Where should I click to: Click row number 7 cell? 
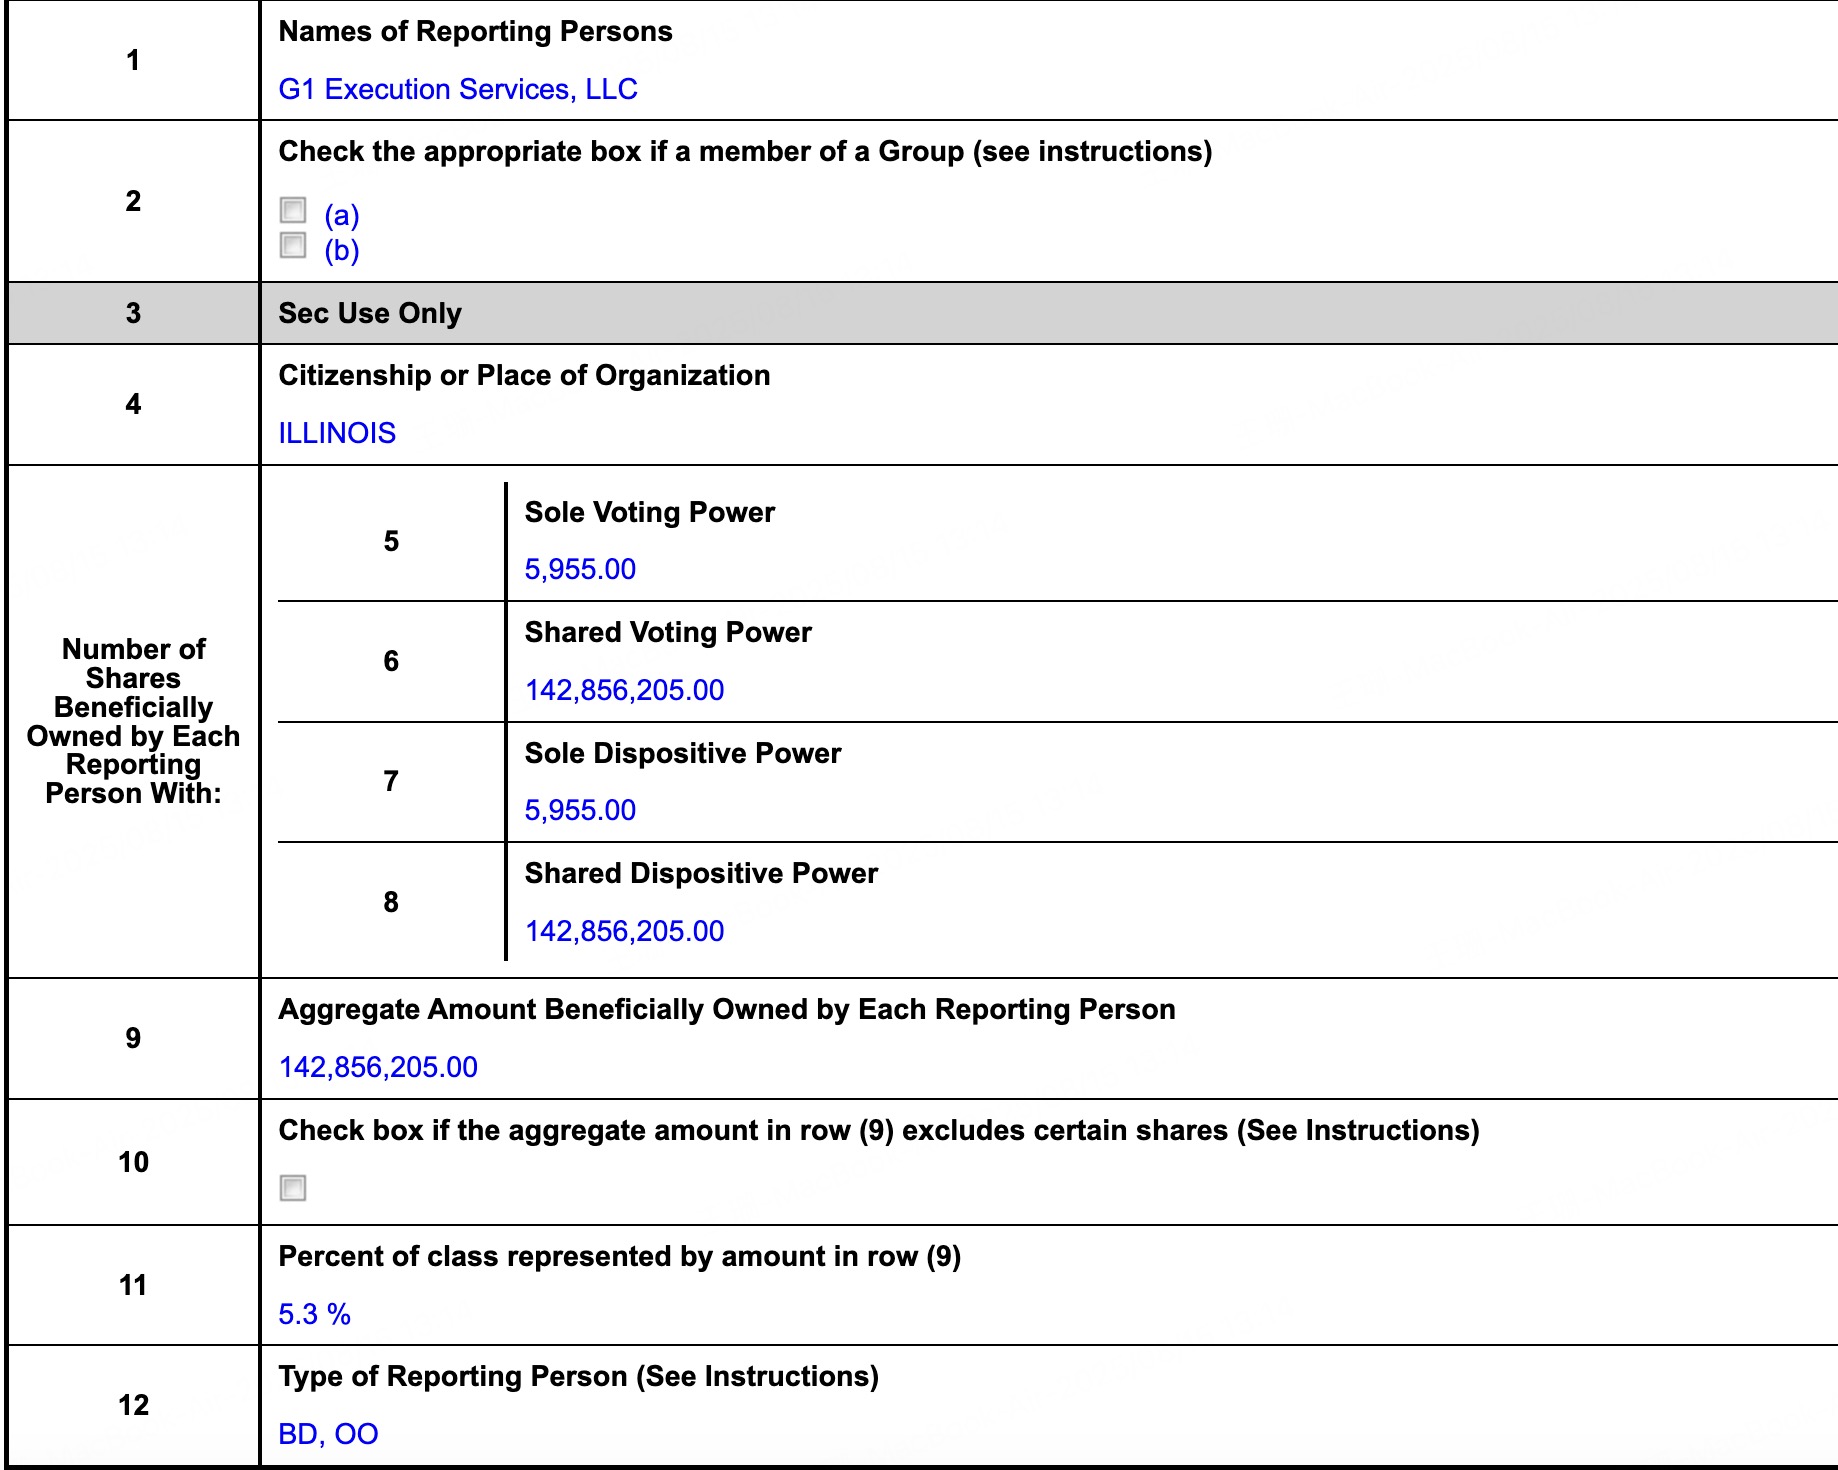click(391, 781)
